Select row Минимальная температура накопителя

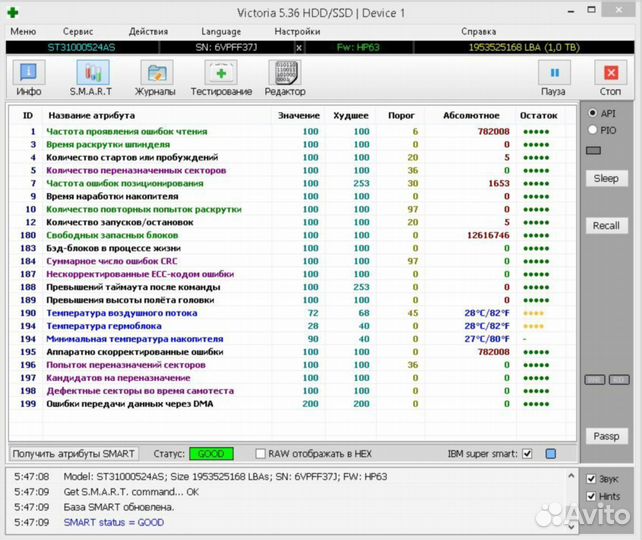point(292,339)
